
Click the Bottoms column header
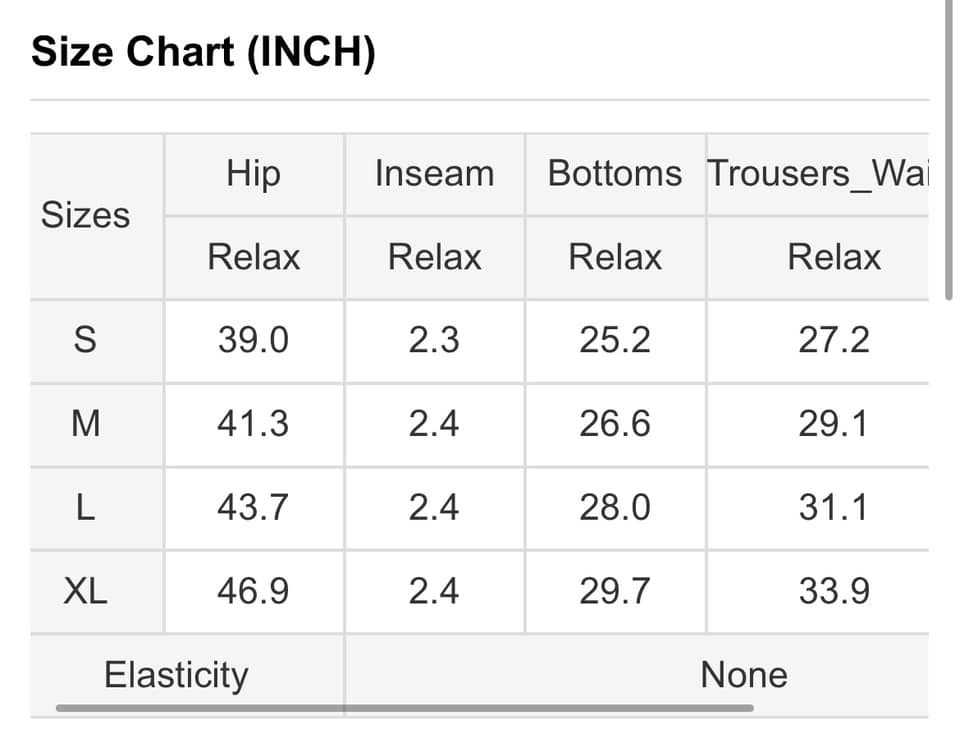pos(615,174)
